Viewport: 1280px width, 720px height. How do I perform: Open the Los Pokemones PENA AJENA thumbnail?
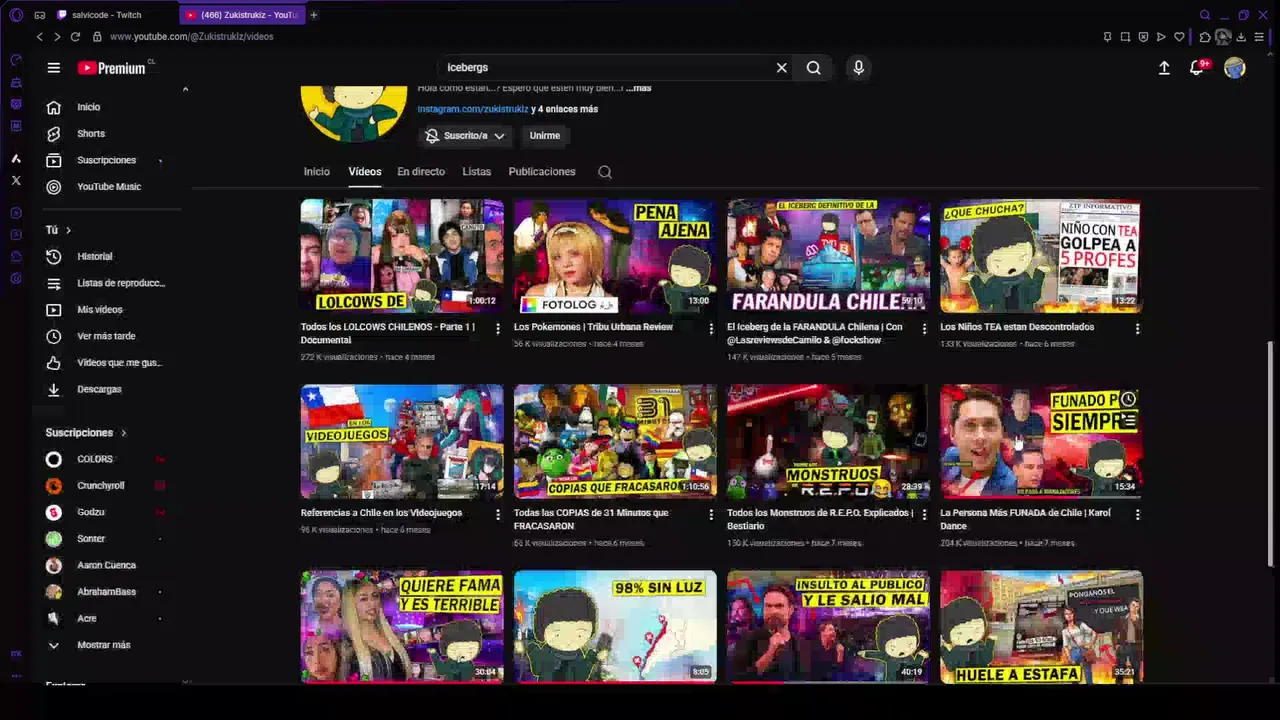615,256
